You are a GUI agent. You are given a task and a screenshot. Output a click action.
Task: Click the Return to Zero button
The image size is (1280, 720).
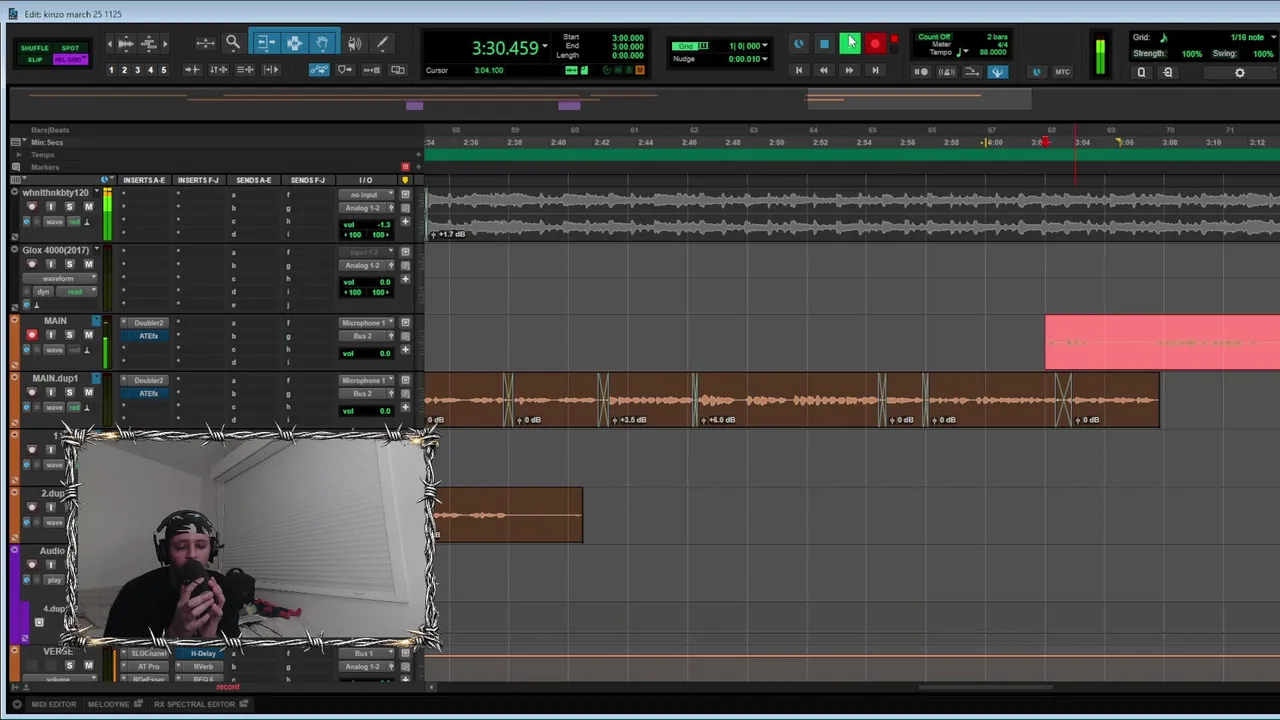pyautogui.click(x=798, y=71)
